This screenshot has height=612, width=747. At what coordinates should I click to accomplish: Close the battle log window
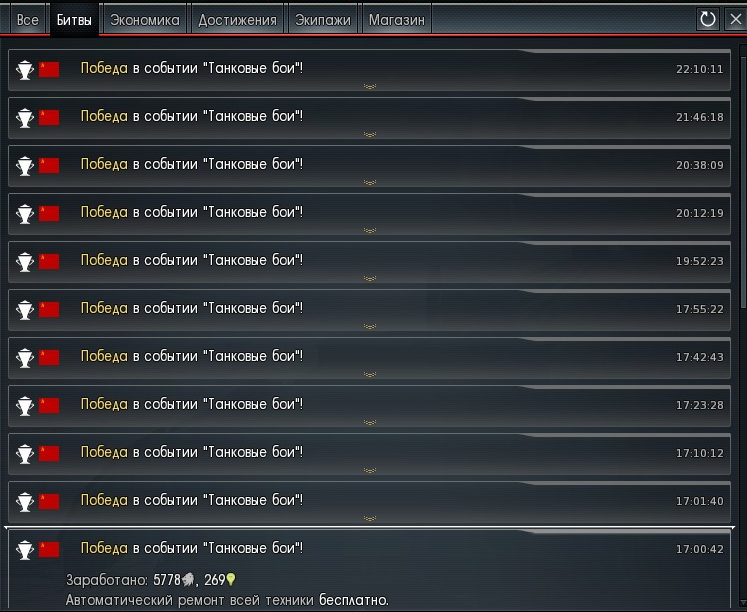(736, 20)
